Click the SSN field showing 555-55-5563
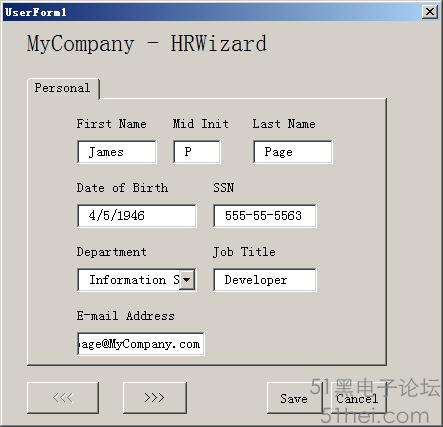The image size is (443, 427). (x=265, y=216)
